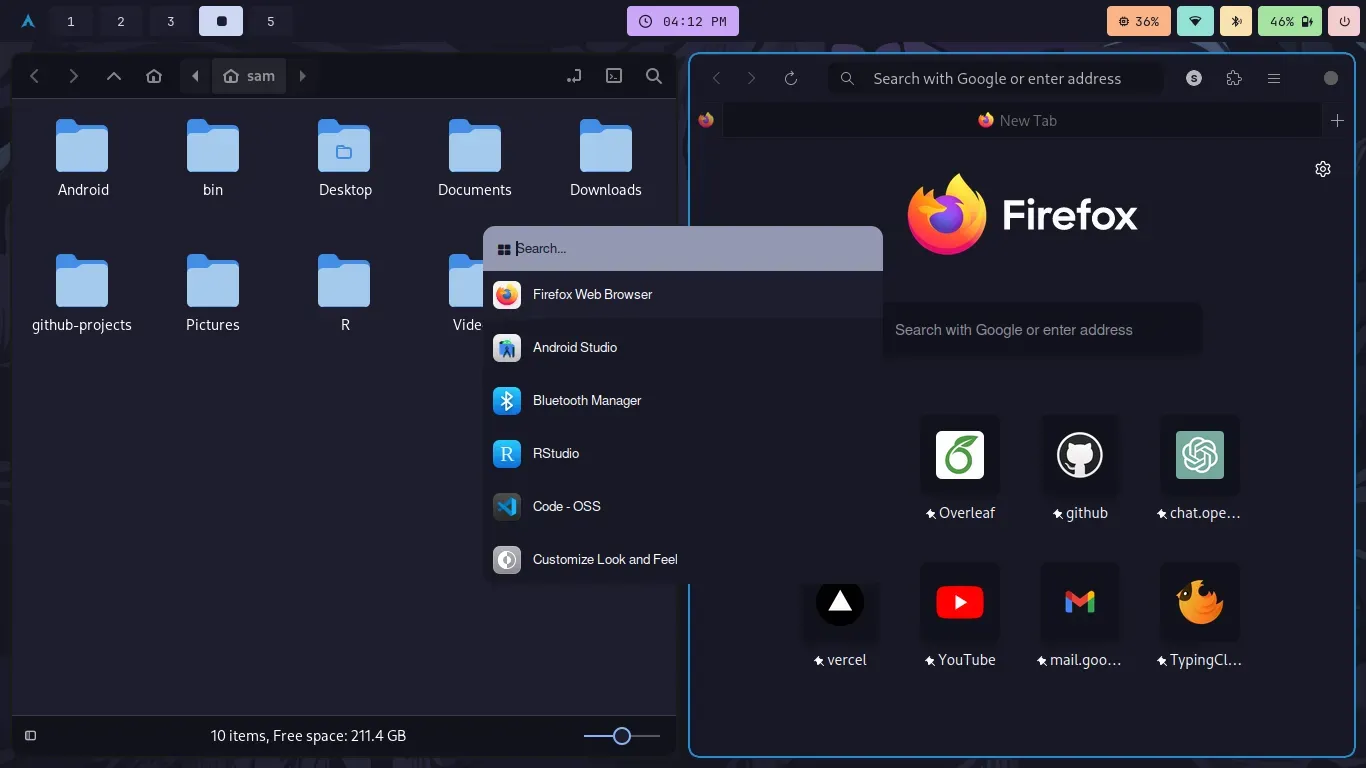Open a terminal from the file manager toolbar
This screenshot has width=1366, height=768.
(614, 76)
